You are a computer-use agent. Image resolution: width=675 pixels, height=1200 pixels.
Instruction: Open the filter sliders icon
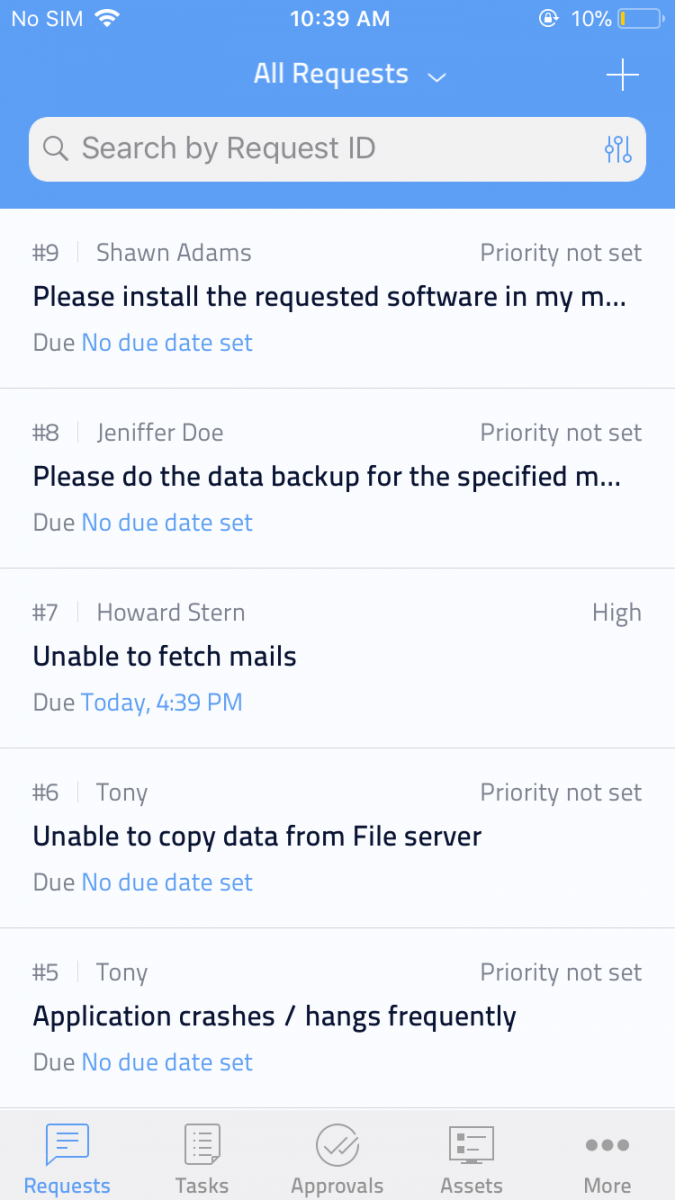click(x=618, y=149)
